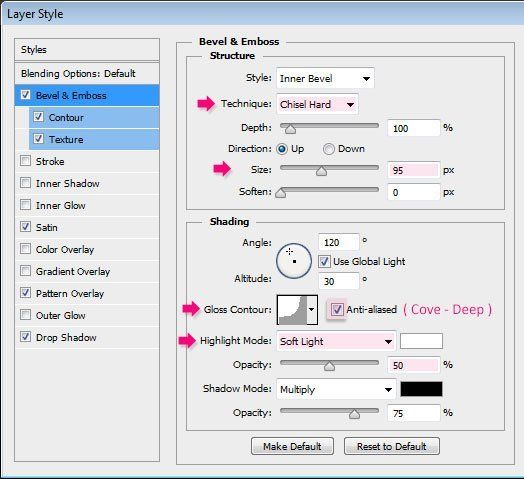Image resolution: width=524 pixels, height=479 pixels.
Task: Select the Bevel & Emboss style entry
Action: click(x=87, y=95)
